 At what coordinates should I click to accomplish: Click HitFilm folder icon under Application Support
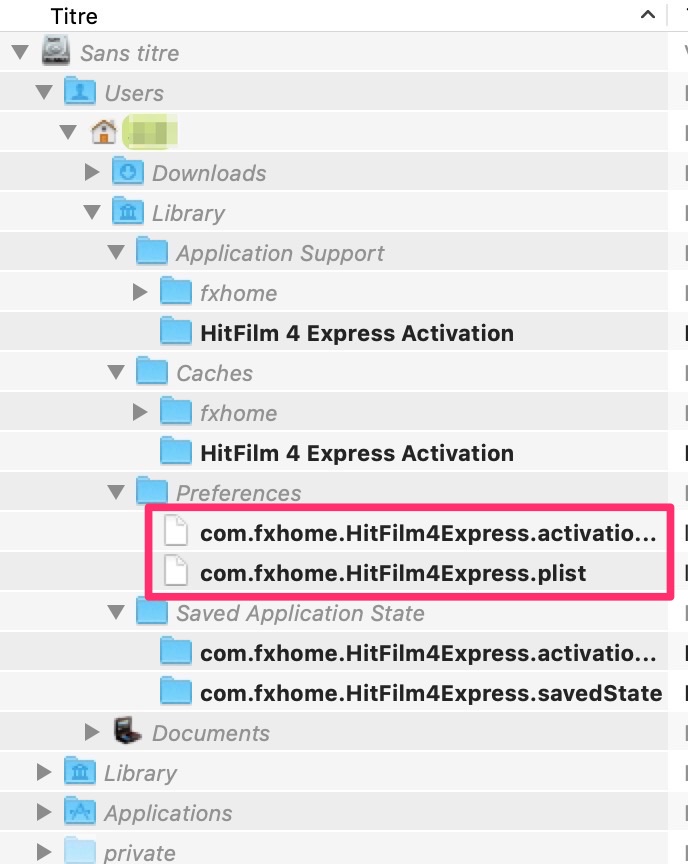click(x=176, y=331)
